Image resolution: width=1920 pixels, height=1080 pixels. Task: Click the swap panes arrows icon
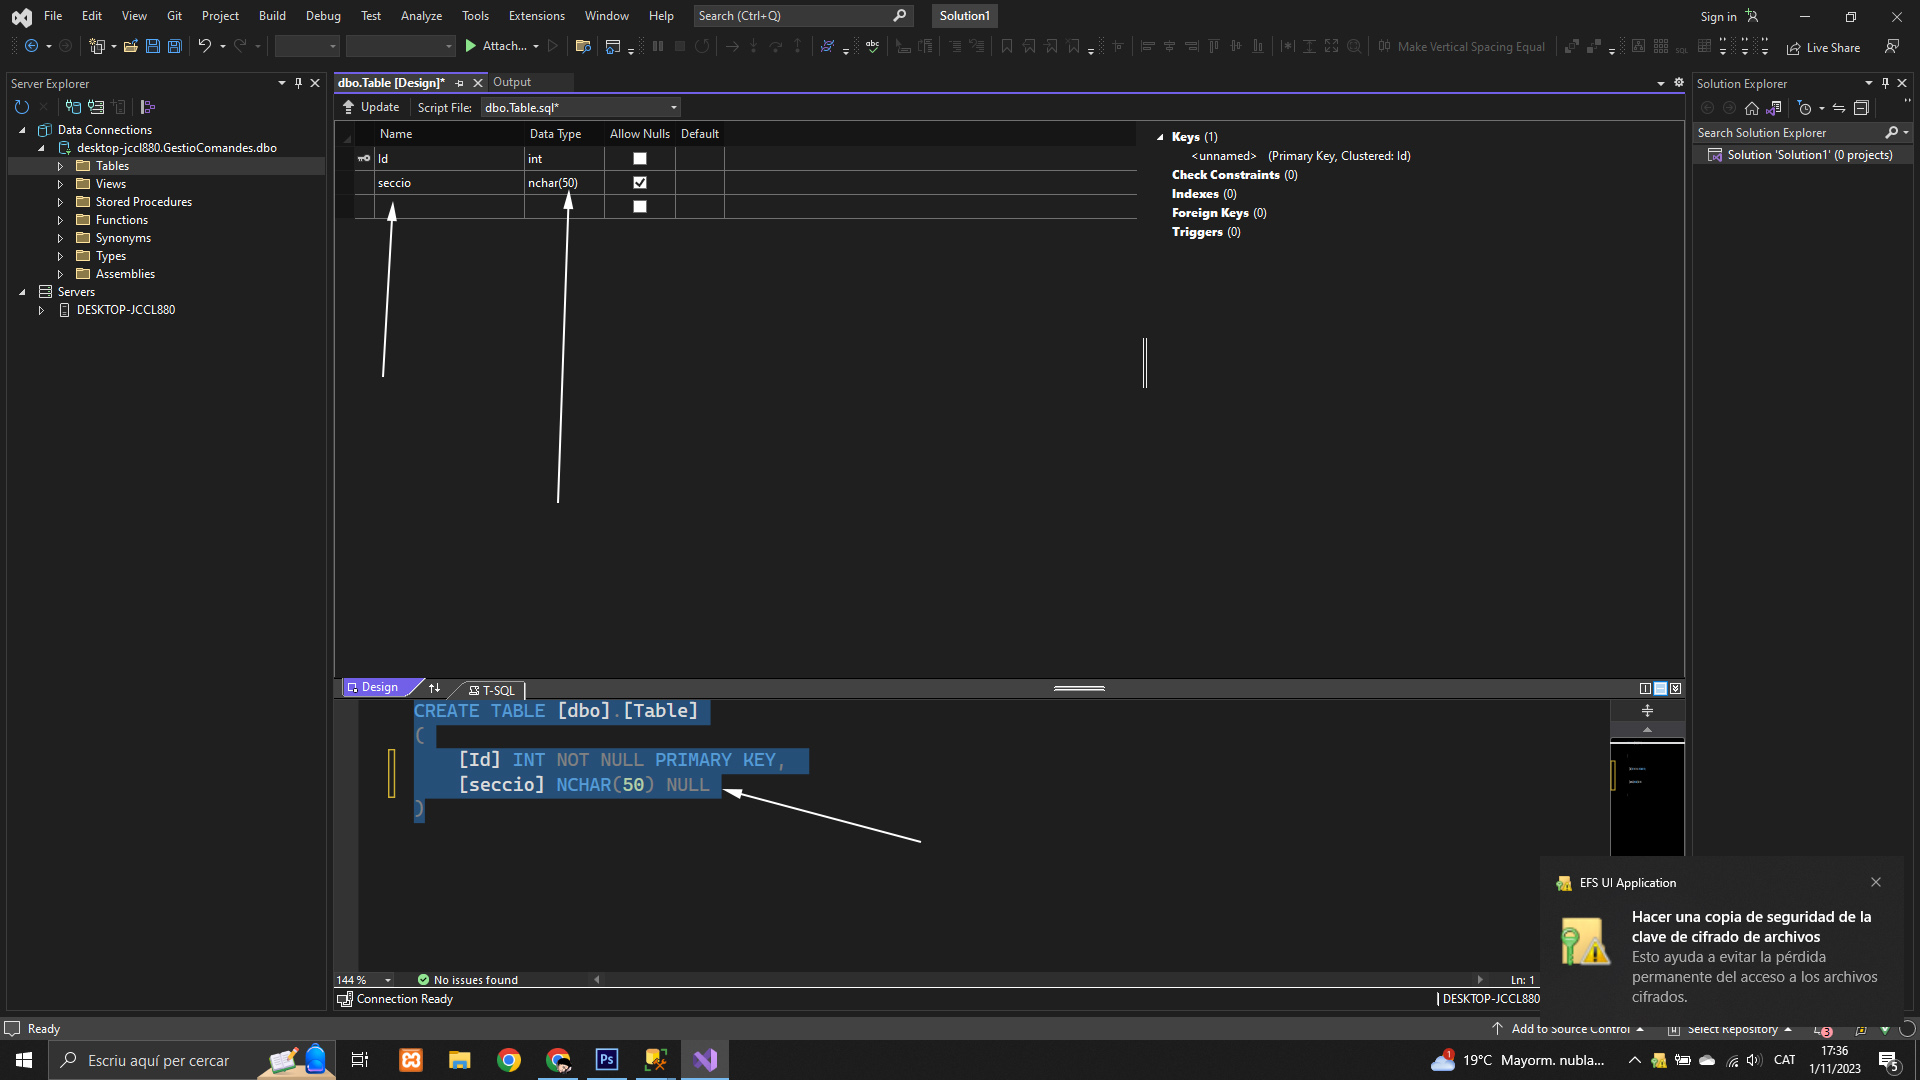click(x=434, y=688)
